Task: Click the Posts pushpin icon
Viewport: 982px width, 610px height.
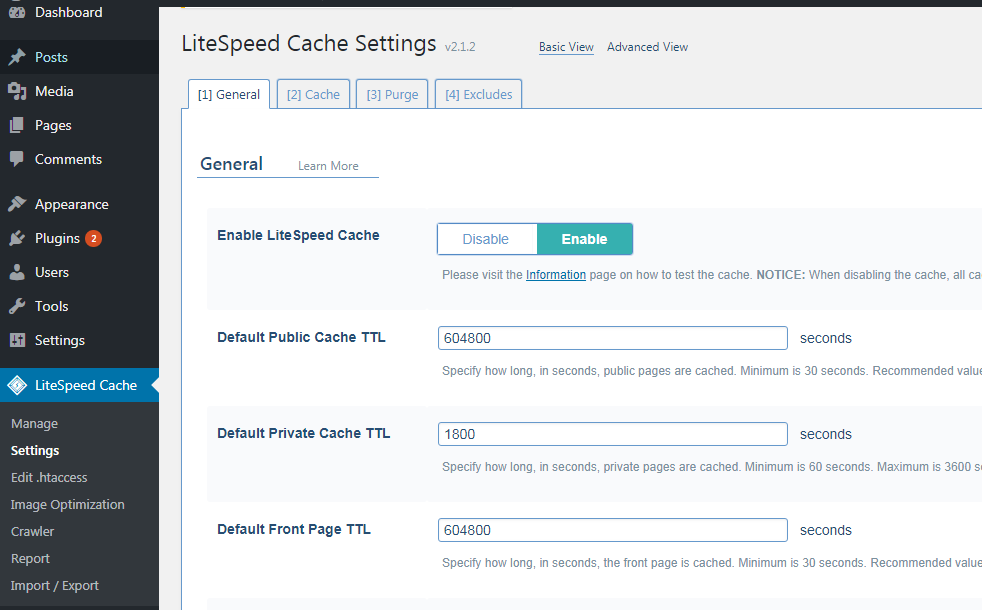Action: 17,57
